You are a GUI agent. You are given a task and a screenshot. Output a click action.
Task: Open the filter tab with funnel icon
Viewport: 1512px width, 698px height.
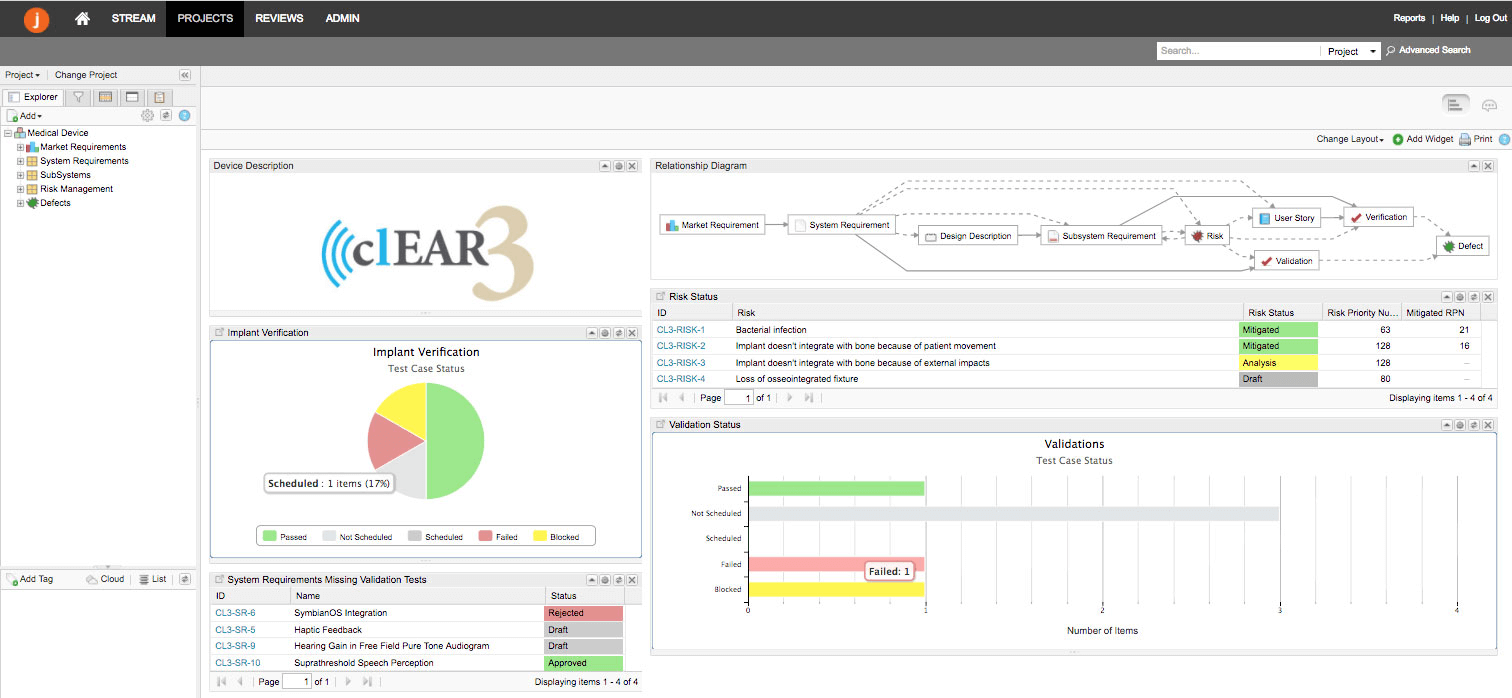(x=78, y=97)
